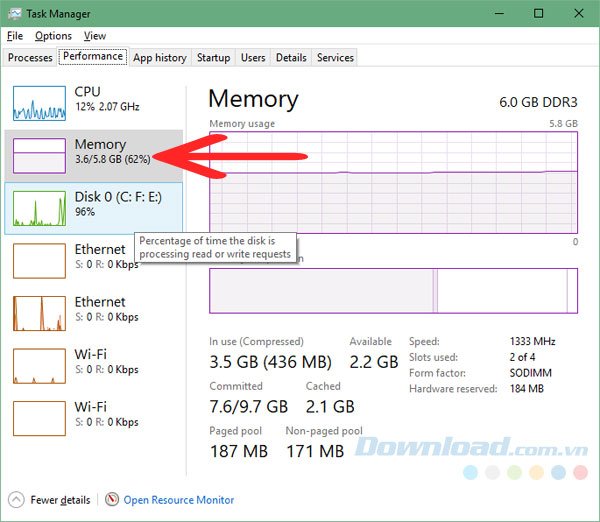The height and width of the screenshot is (522, 600).
Task: Click the Memory composition bar
Action: [x=392, y=291]
